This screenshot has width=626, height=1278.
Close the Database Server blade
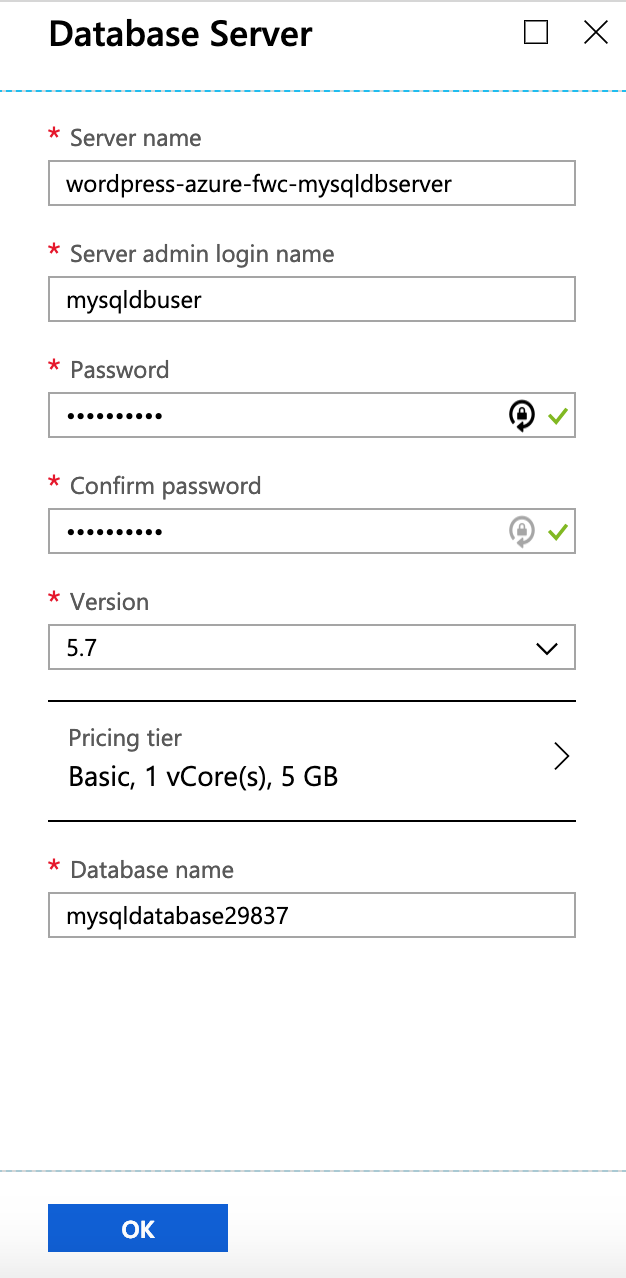(x=596, y=33)
